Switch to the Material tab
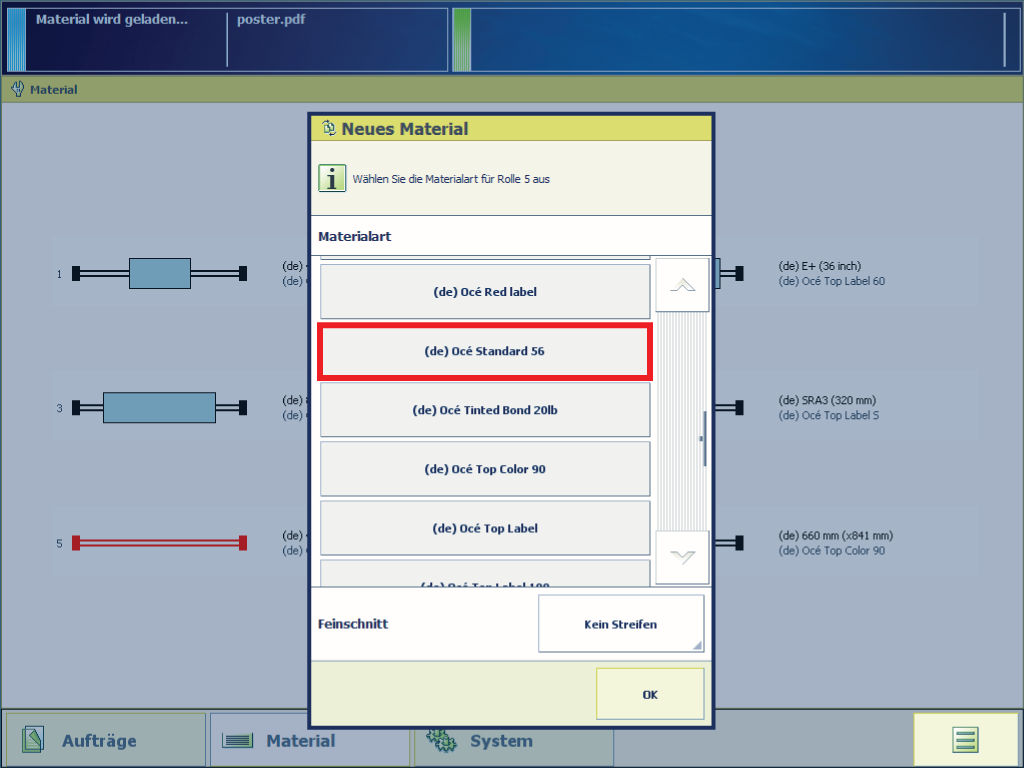This screenshot has height=768, width=1024. [x=310, y=740]
